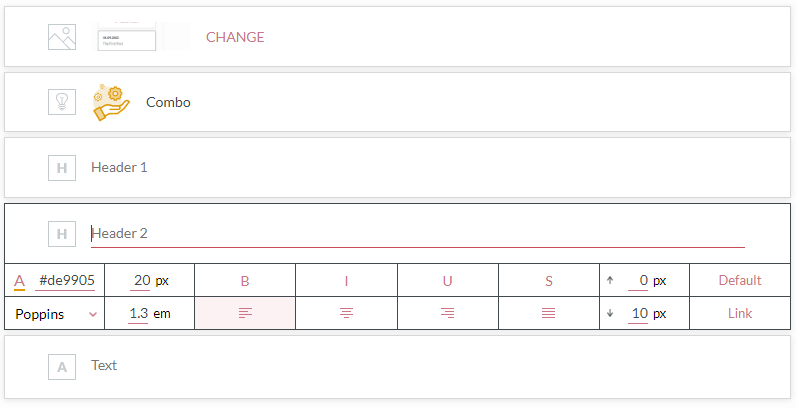This screenshot has height=408, width=797.
Task: Center align the text
Action: [x=346, y=314]
